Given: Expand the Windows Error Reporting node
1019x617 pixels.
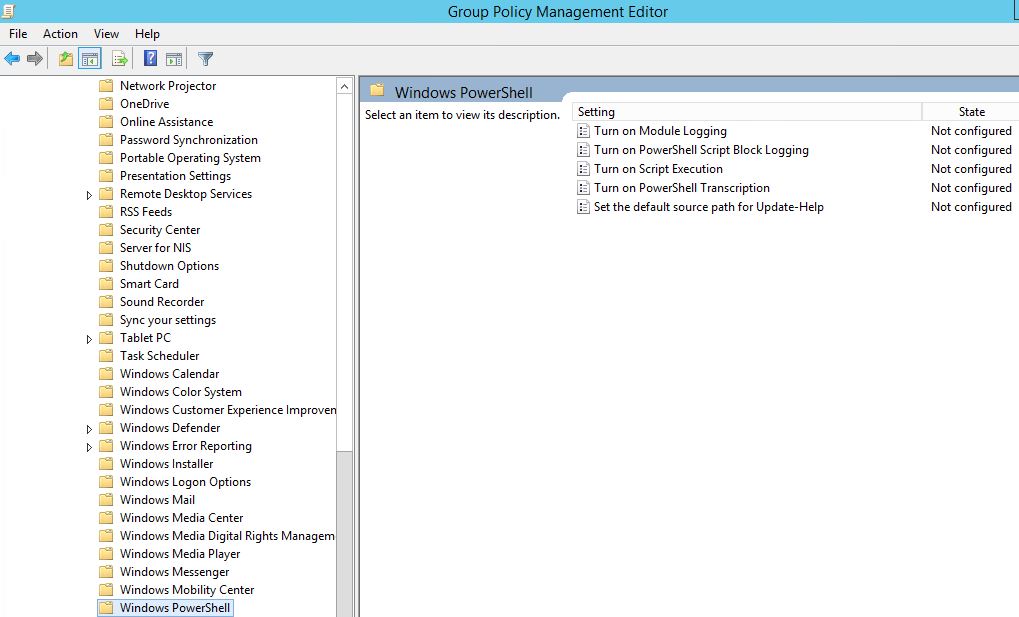Looking at the screenshot, I should [x=89, y=447].
